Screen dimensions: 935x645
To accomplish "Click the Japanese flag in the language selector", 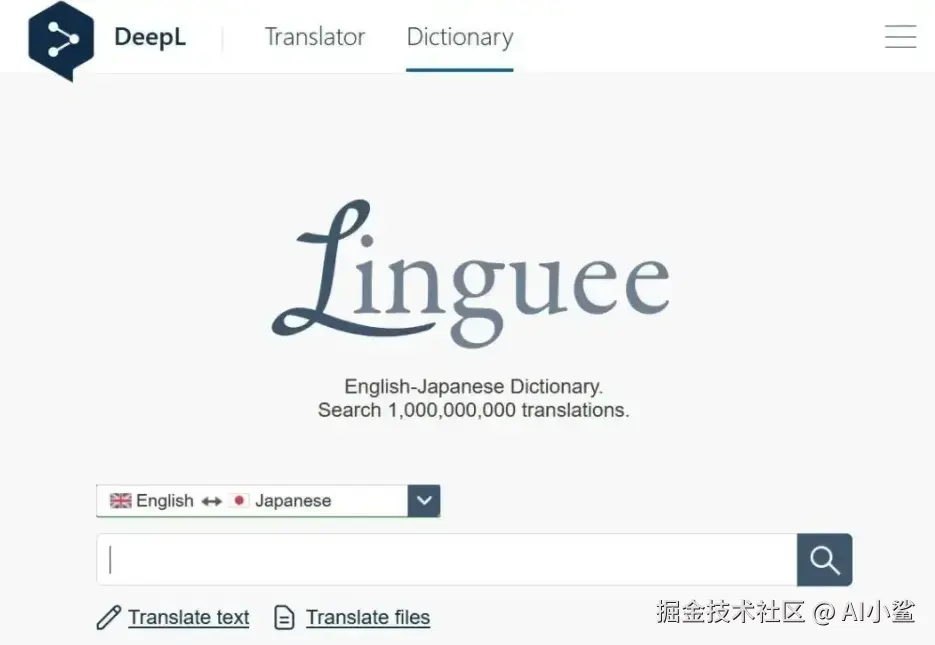I will coord(241,500).
